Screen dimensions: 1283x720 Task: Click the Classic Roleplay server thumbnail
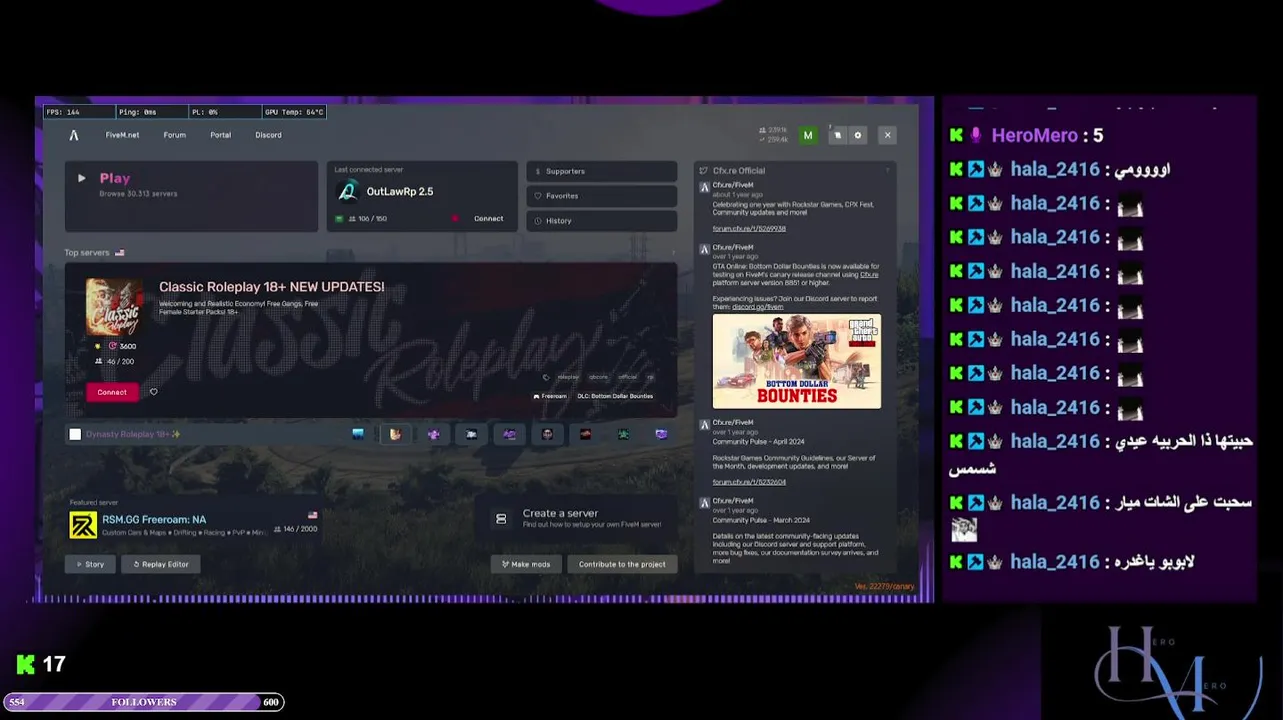[114, 306]
